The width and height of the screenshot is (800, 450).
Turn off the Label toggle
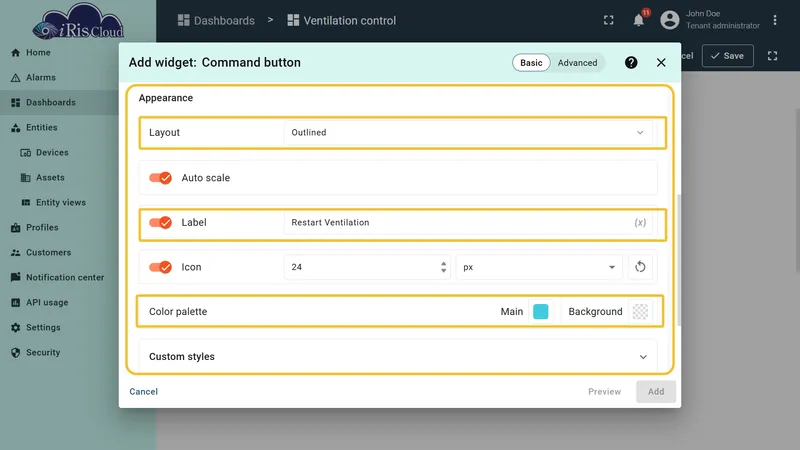(160, 223)
